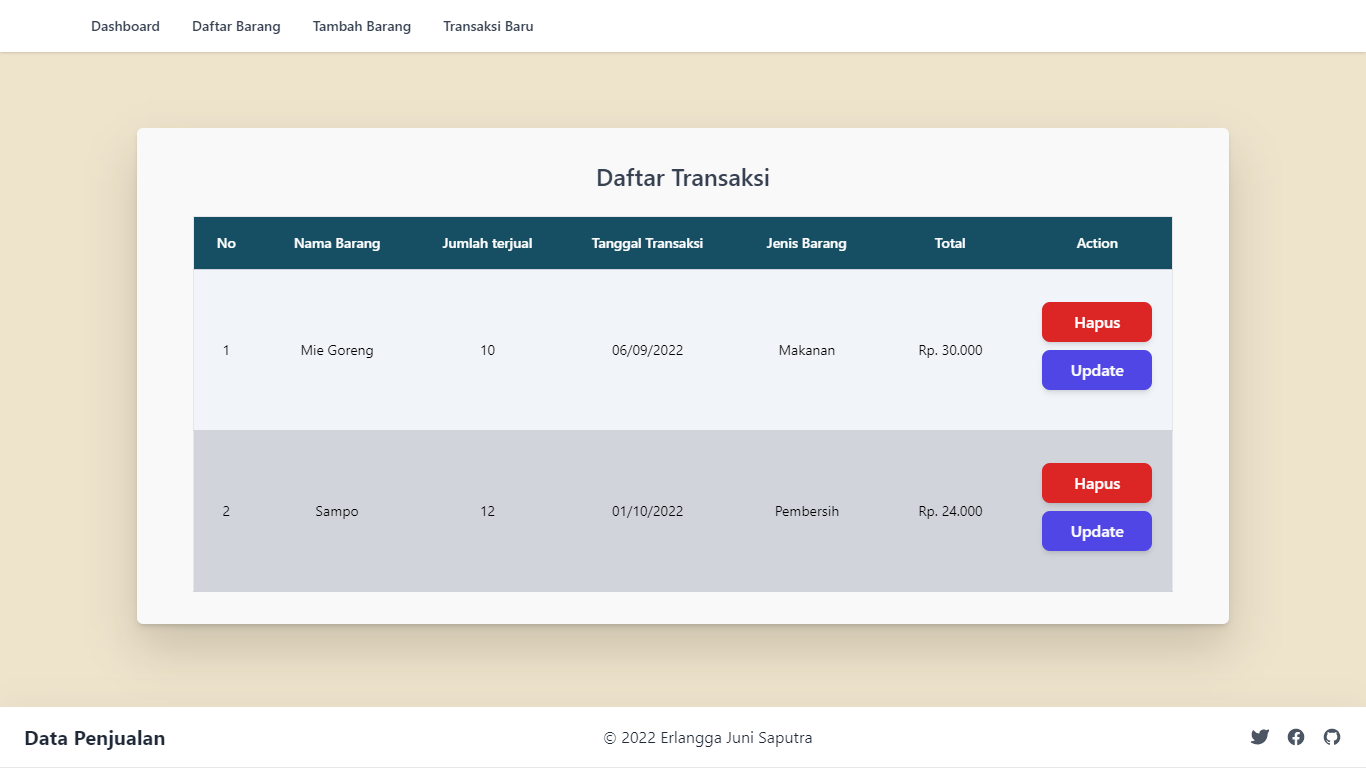Select the Jenis Barang column header
The height and width of the screenshot is (768, 1366).
point(807,243)
